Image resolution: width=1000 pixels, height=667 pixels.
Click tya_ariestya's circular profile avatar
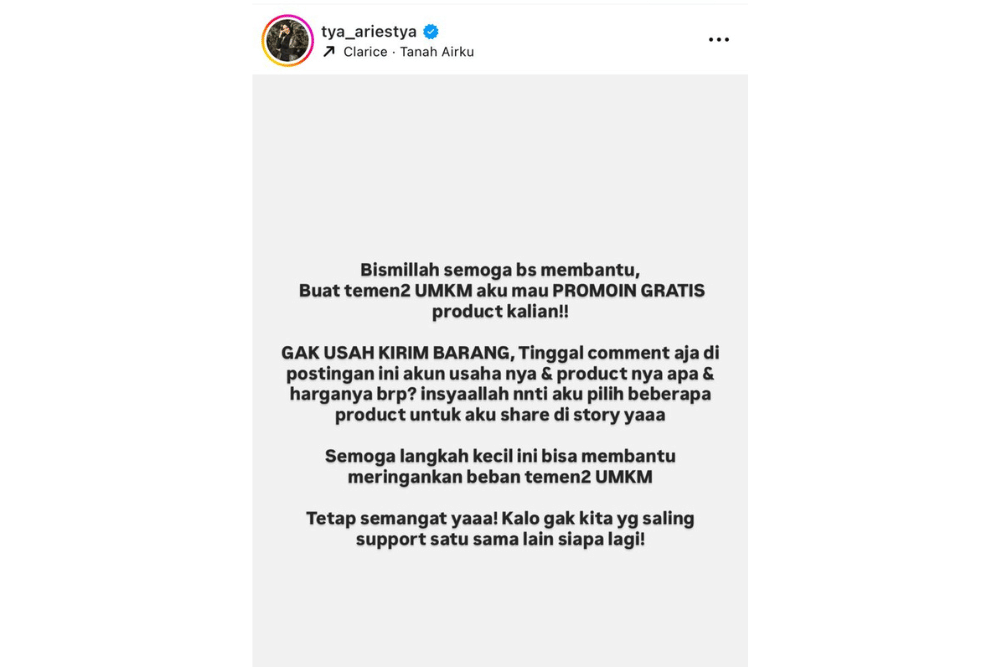pyautogui.click(x=288, y=40)
